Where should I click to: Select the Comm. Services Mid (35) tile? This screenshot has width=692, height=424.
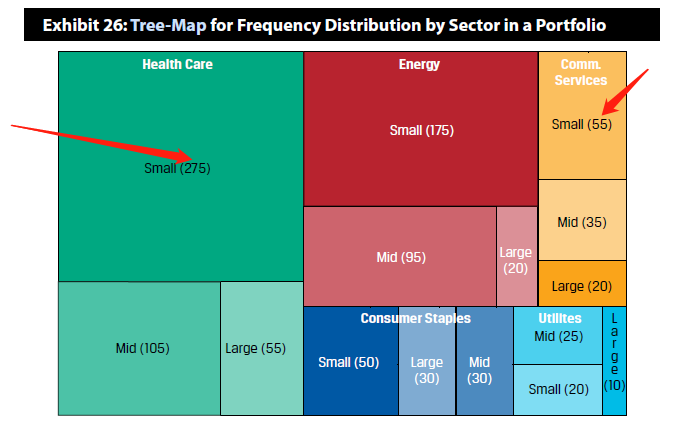point(582,220)
